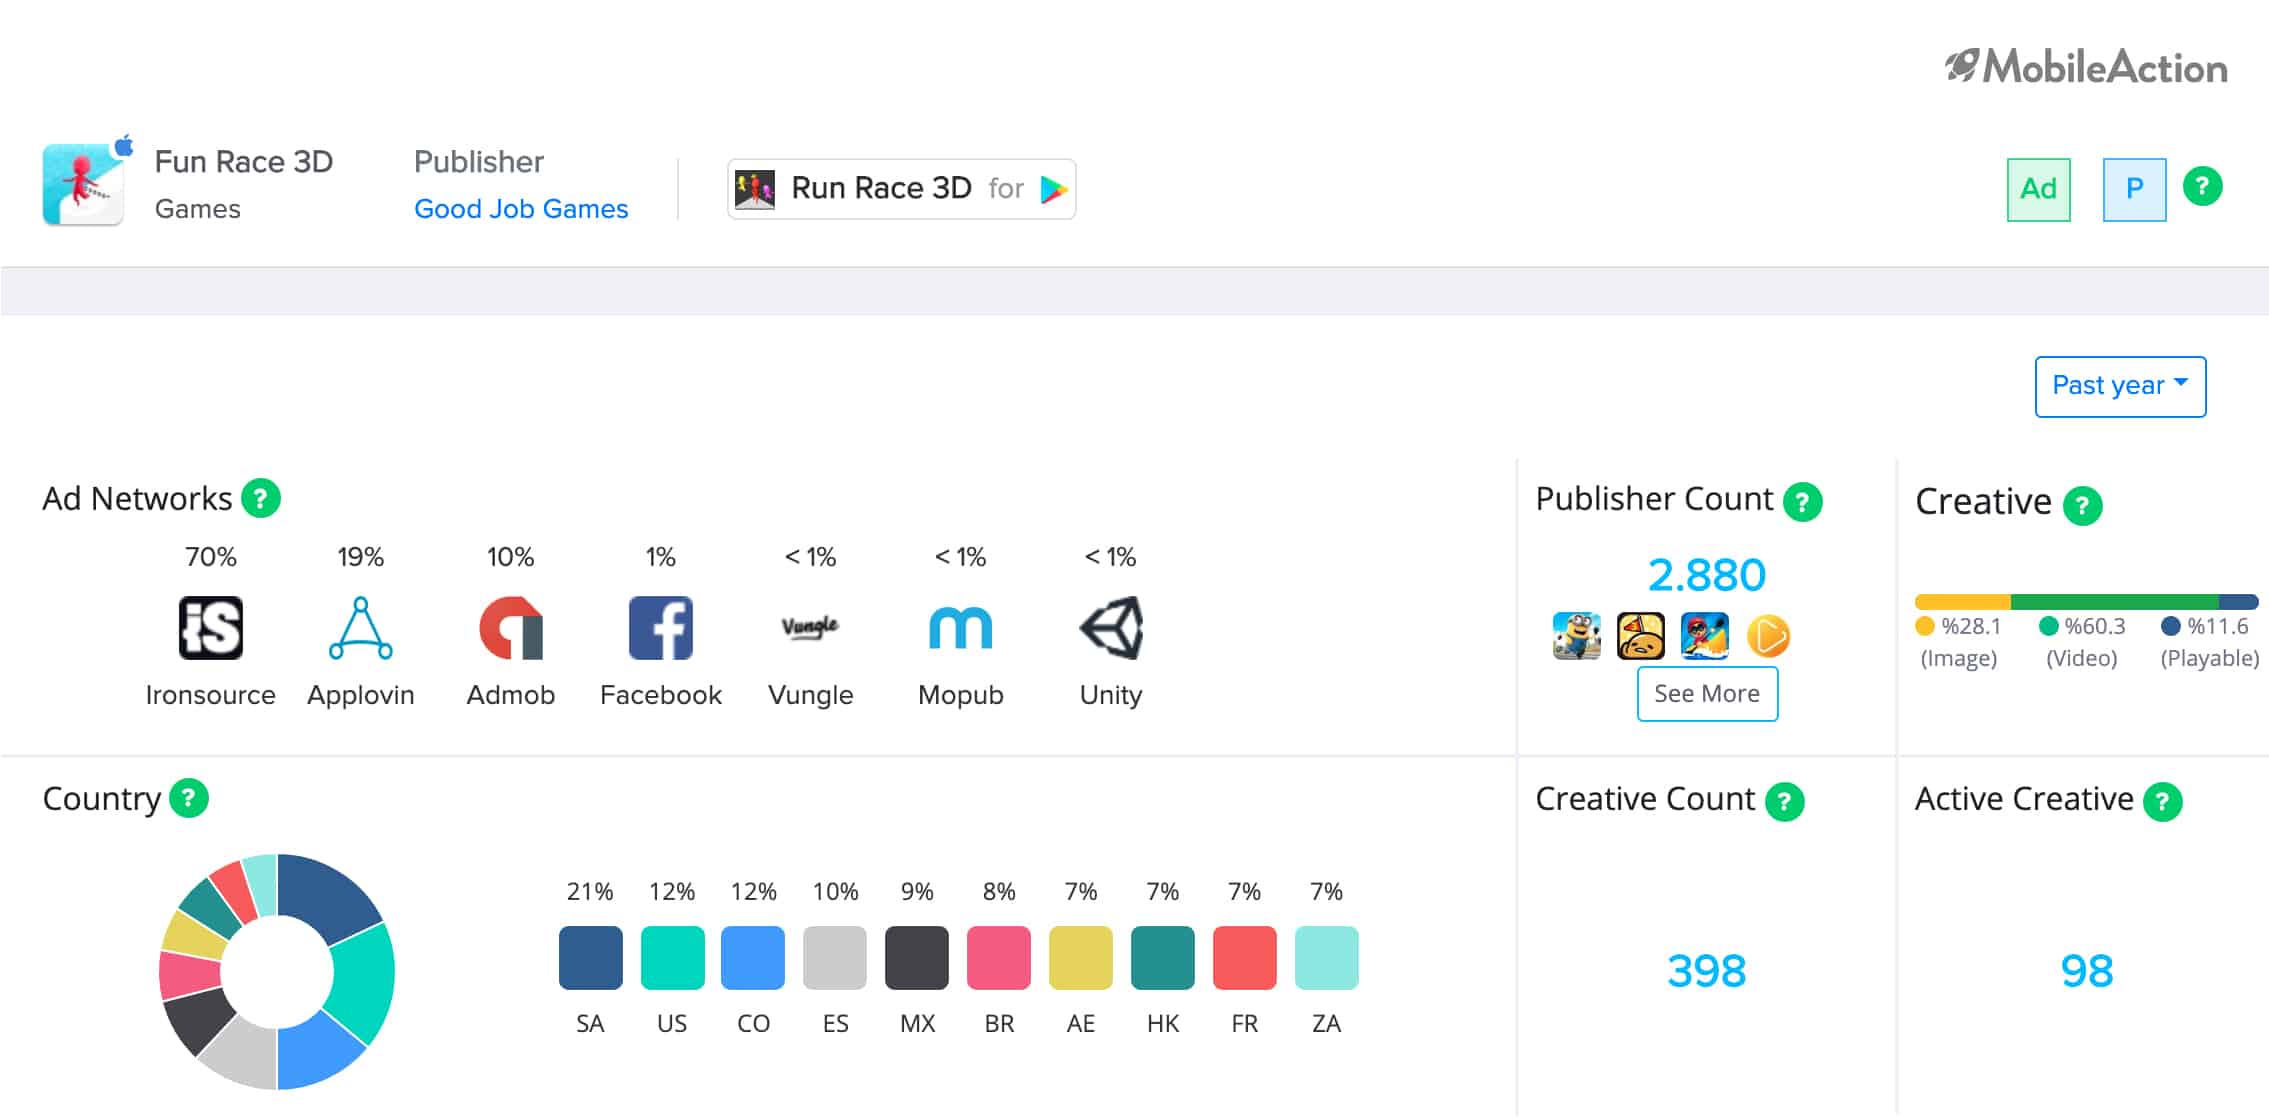This screenshot has height=1117, width=2269.
Task: Click the 70% Ironsource share label
Action: (211, 557)
